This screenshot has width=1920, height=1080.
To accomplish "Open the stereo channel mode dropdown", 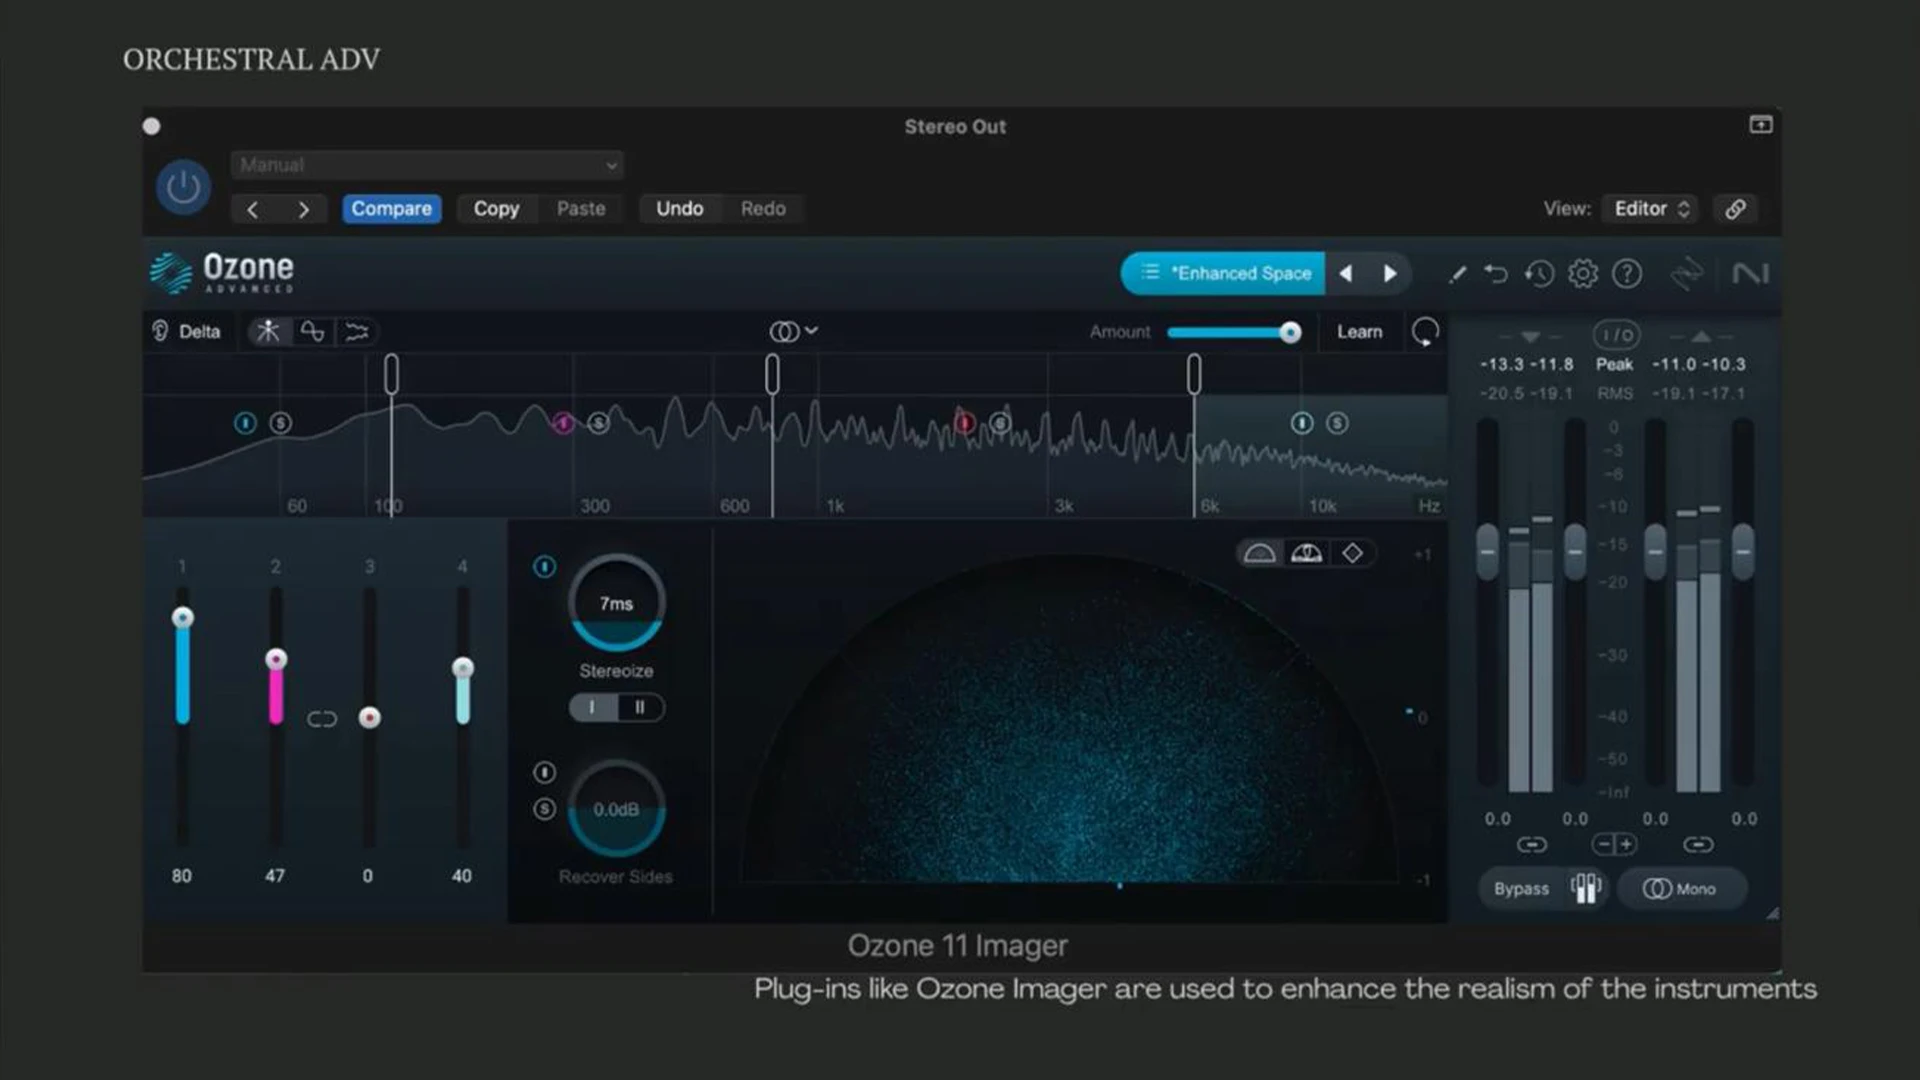I will (794, 331).
